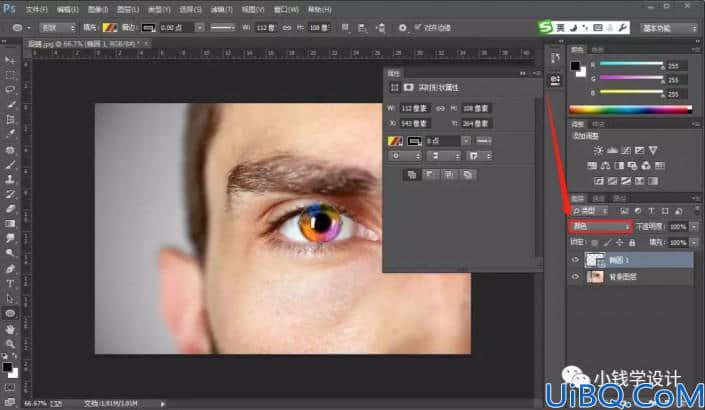Open the Image menu

tap(98, 9)
